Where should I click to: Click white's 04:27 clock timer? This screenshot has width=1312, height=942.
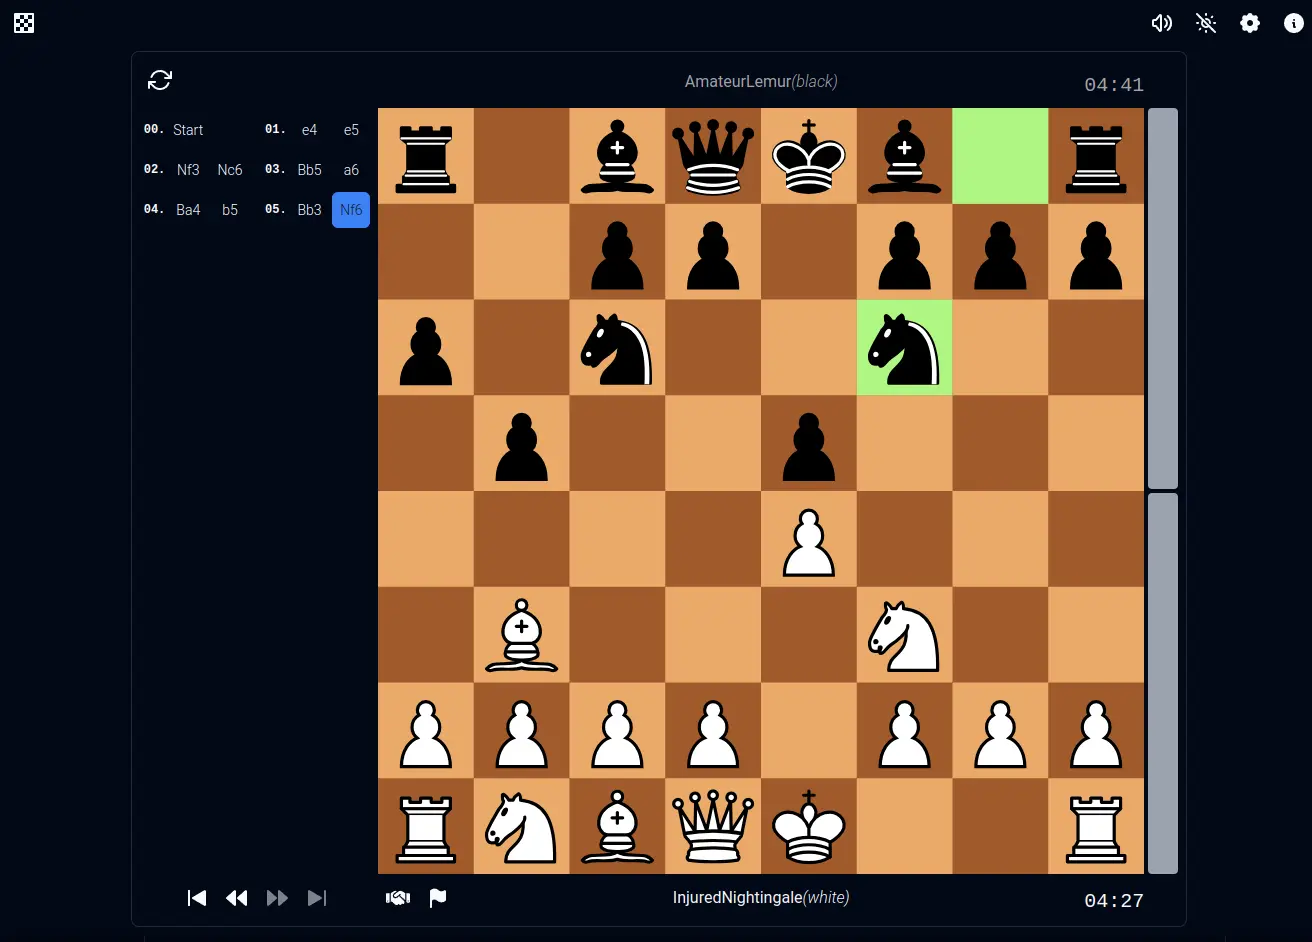click(1113, 899)
